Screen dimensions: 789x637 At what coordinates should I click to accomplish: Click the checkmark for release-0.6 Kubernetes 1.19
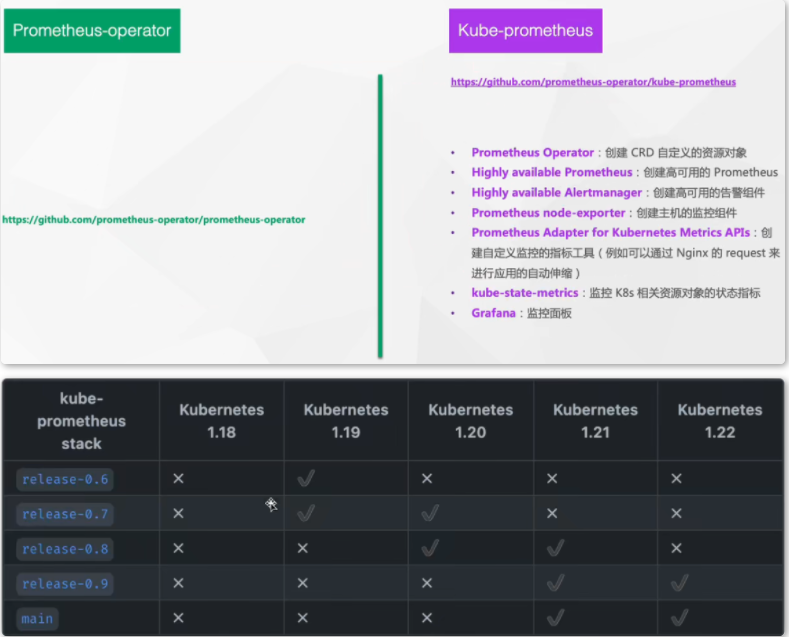point(306,478)
